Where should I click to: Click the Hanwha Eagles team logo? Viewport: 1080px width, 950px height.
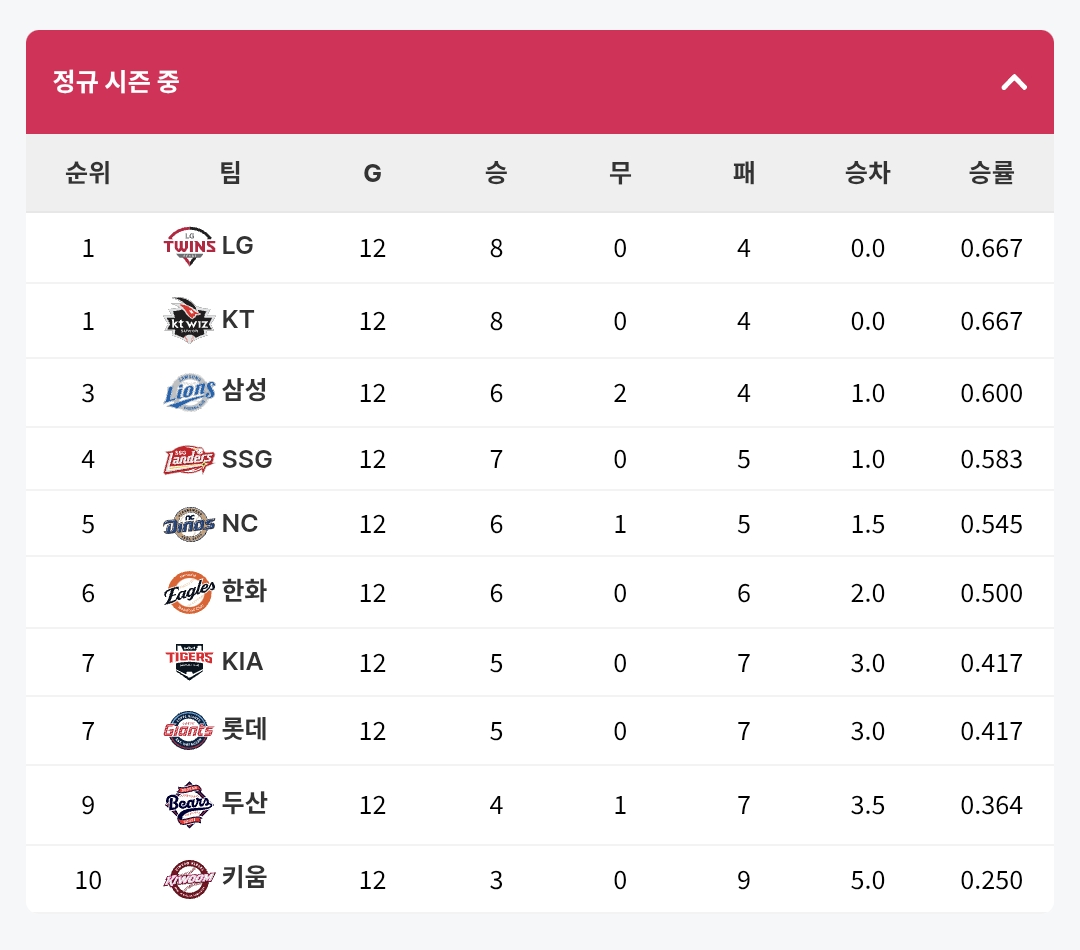[x=189, y=592]
